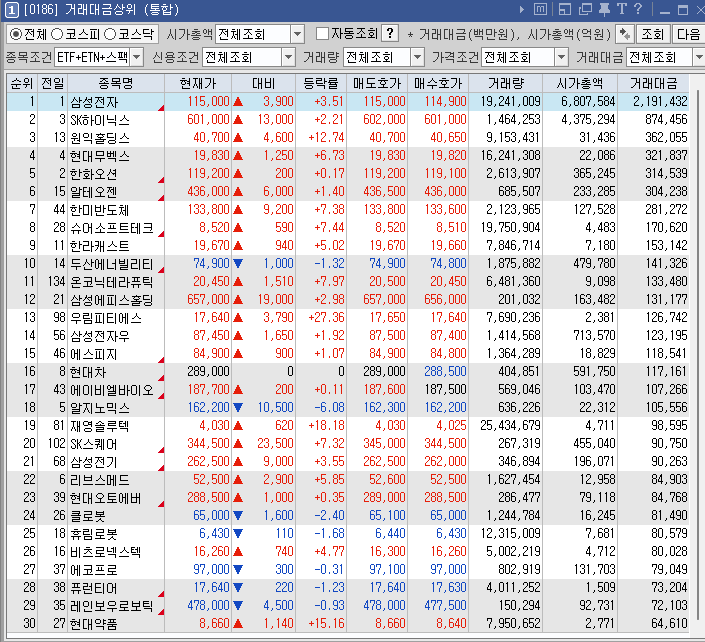Click the 거래량 table column header
This screenshot has width=705, height=642.
pyautogui.click(x=506, y=83)
